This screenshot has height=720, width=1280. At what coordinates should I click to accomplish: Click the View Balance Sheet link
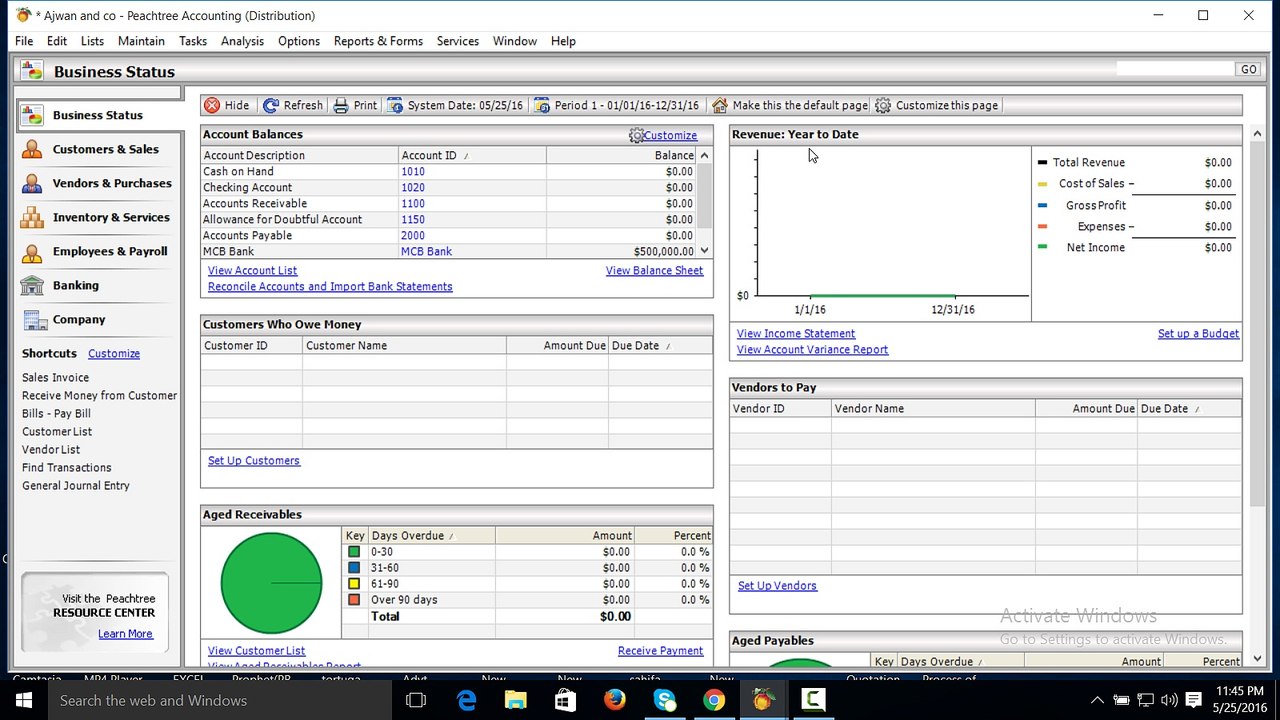(654, 271)
